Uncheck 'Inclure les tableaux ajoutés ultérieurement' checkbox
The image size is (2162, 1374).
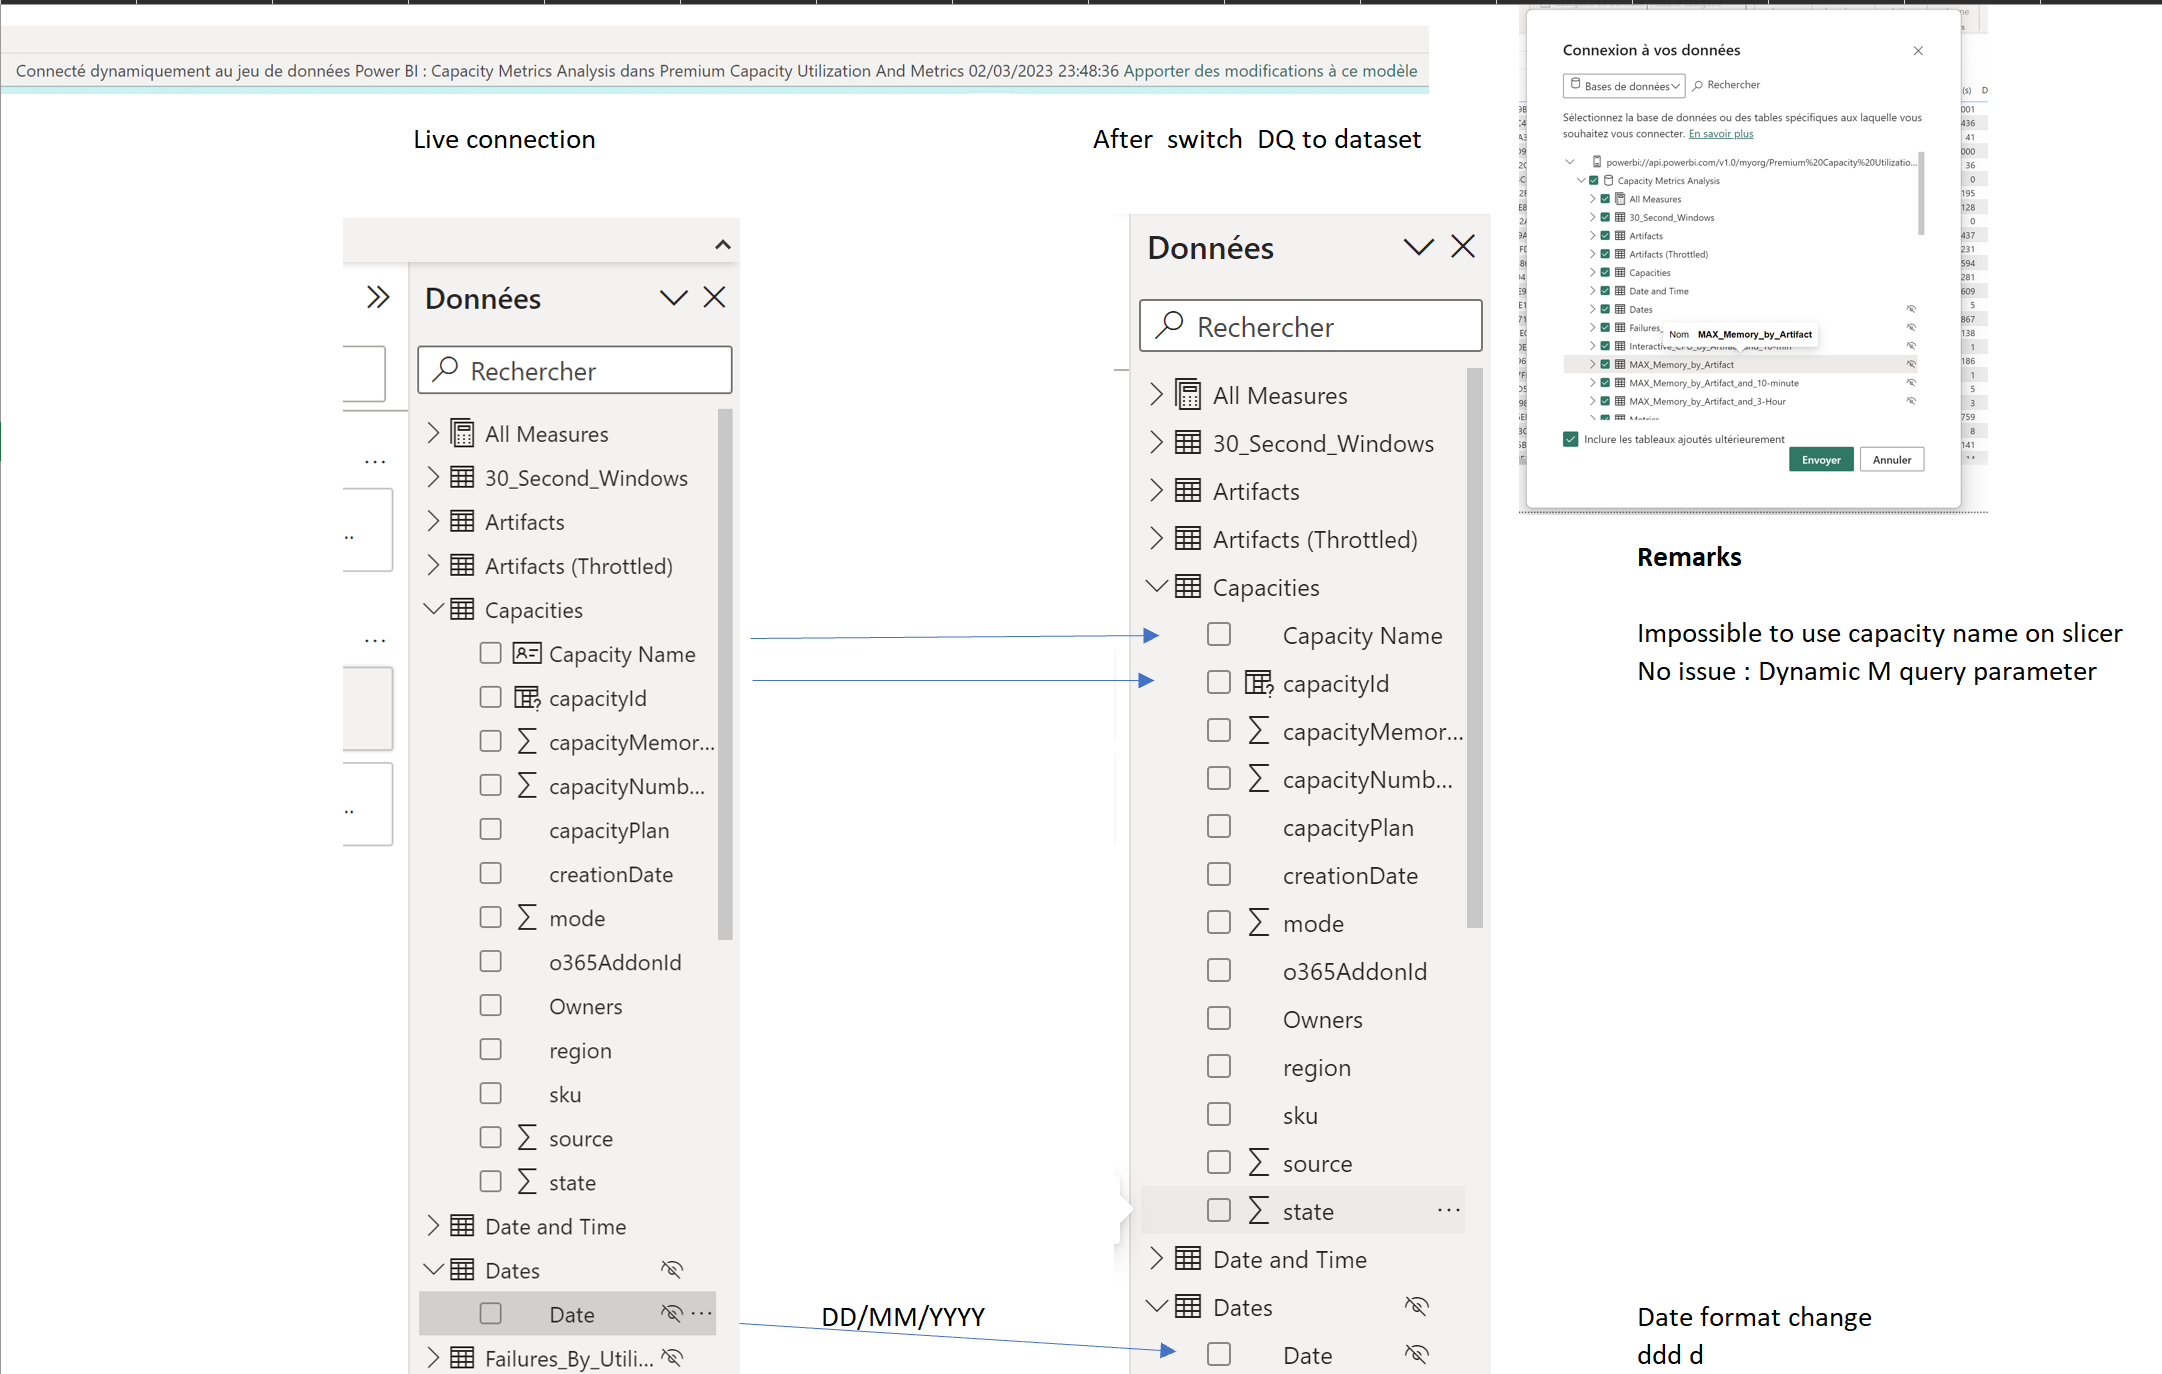pos(1571,439)
